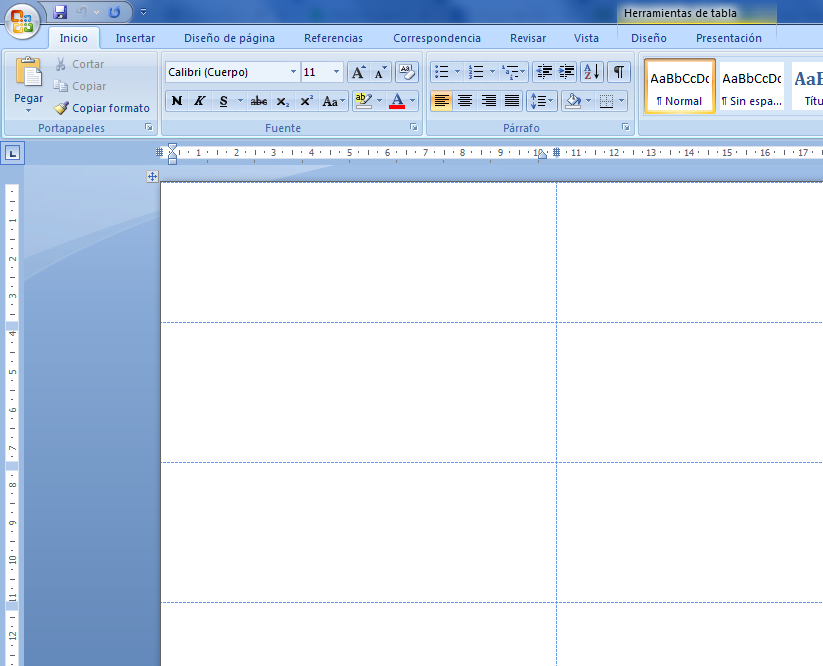The image size is (823, 666).
Task: Open the Fuente dialog launcher
Action: pyautogui.click(x=414, y=128)
